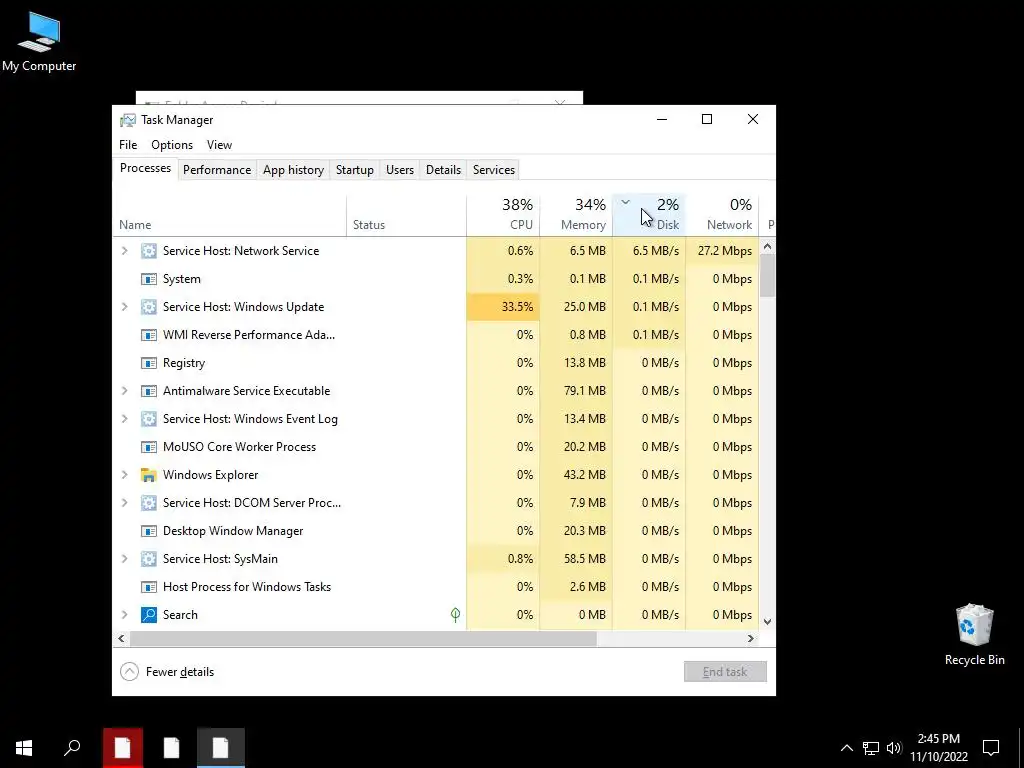Click the red-highlighted taskbar app icon
The image size is (1024, 768).
pyautogui.click(x=123, y=748)
